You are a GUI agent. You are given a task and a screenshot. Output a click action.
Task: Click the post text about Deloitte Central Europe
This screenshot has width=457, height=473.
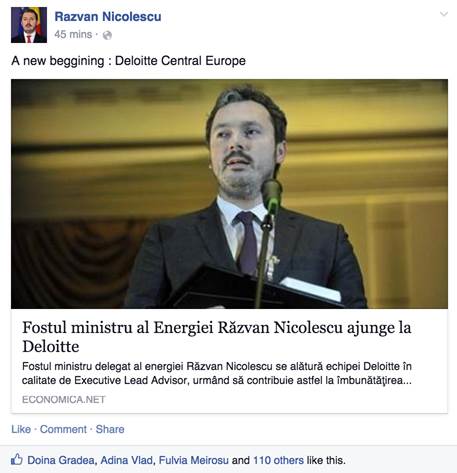[x=128, y=61]
